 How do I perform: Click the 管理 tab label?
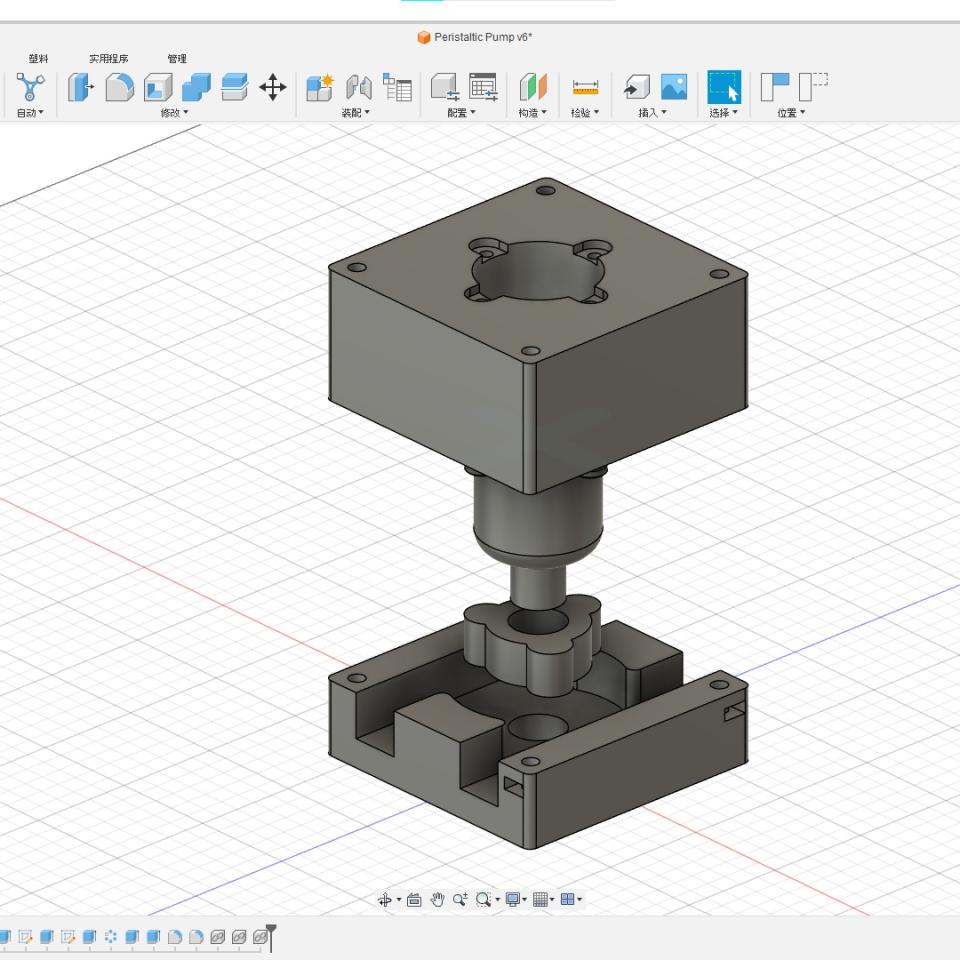pyautogui.click(x=177, y=59)
